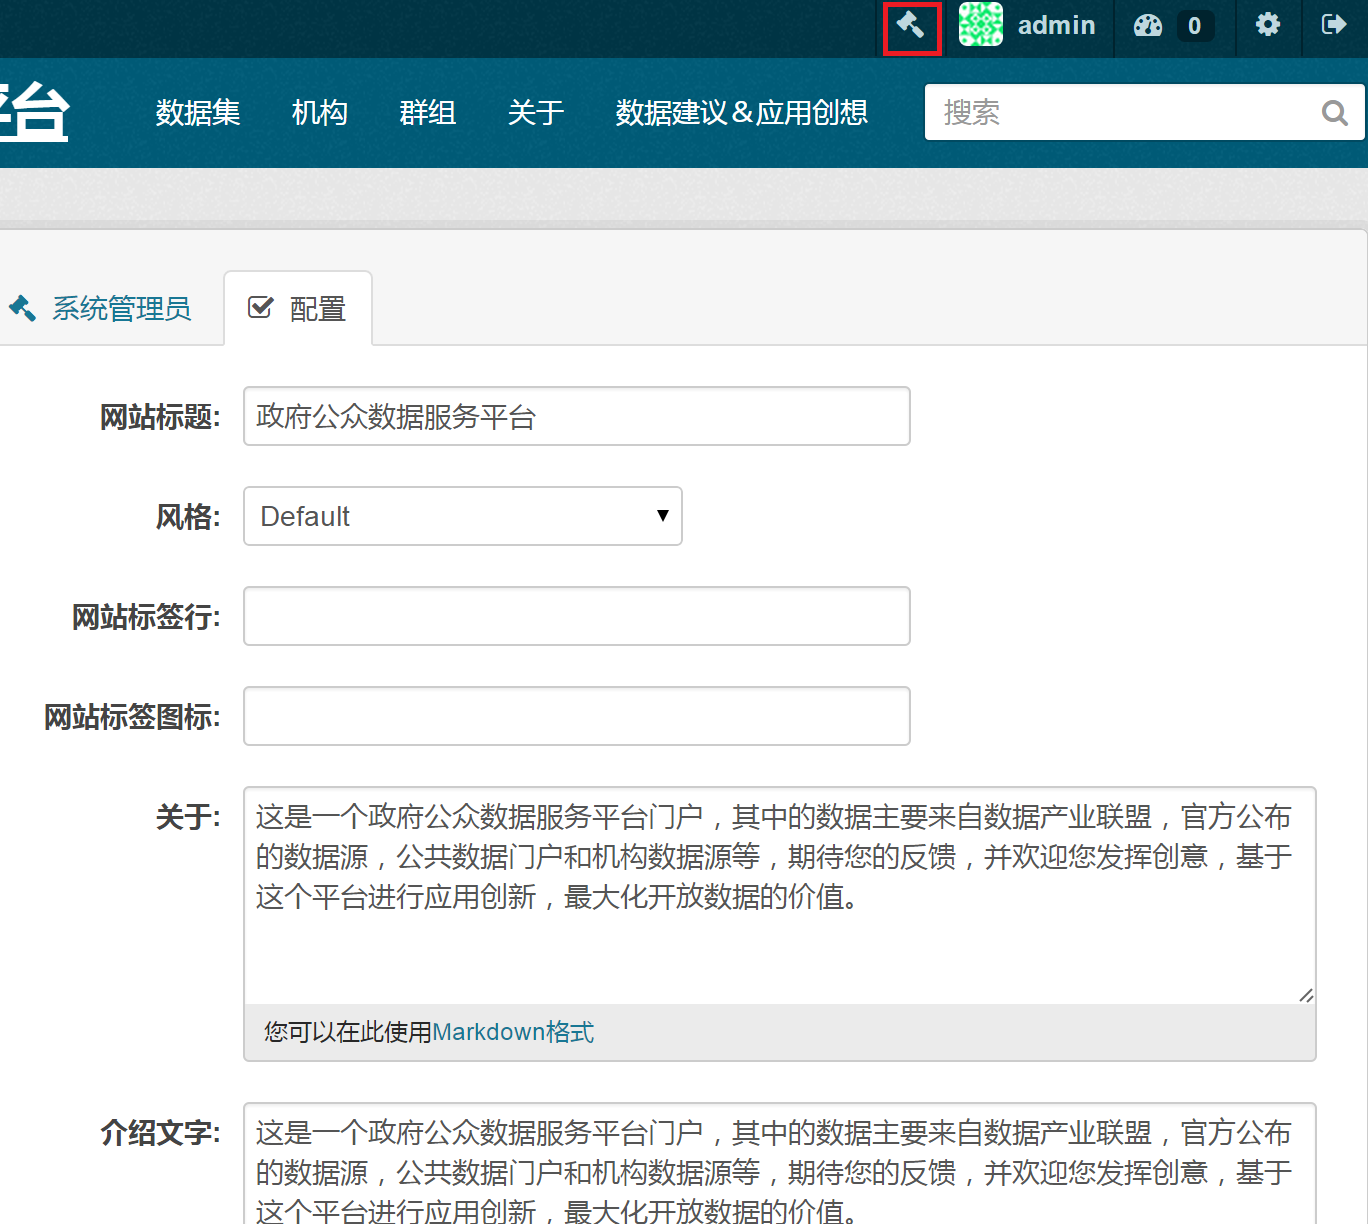Open the 群组 navigation item

point(428,112)
